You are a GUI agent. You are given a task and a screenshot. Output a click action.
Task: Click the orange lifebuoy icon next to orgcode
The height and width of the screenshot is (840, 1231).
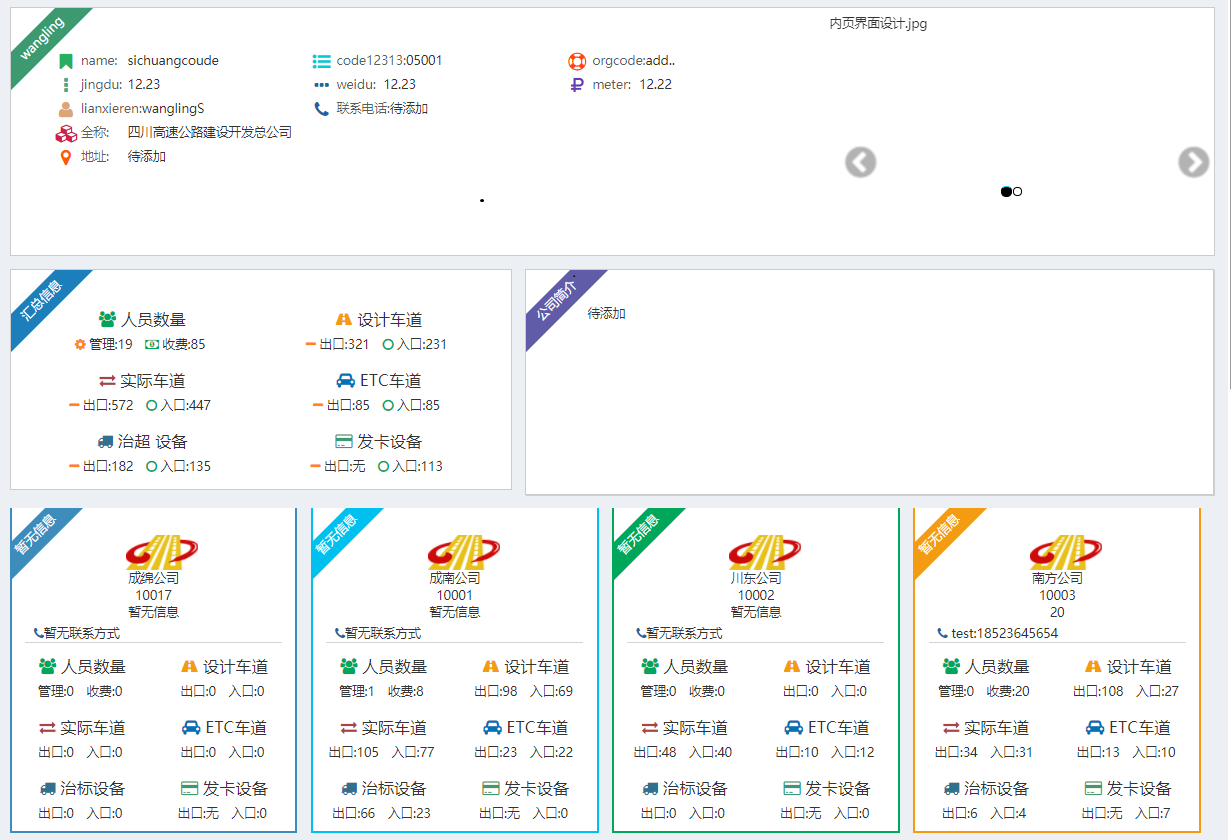point(576,61)
